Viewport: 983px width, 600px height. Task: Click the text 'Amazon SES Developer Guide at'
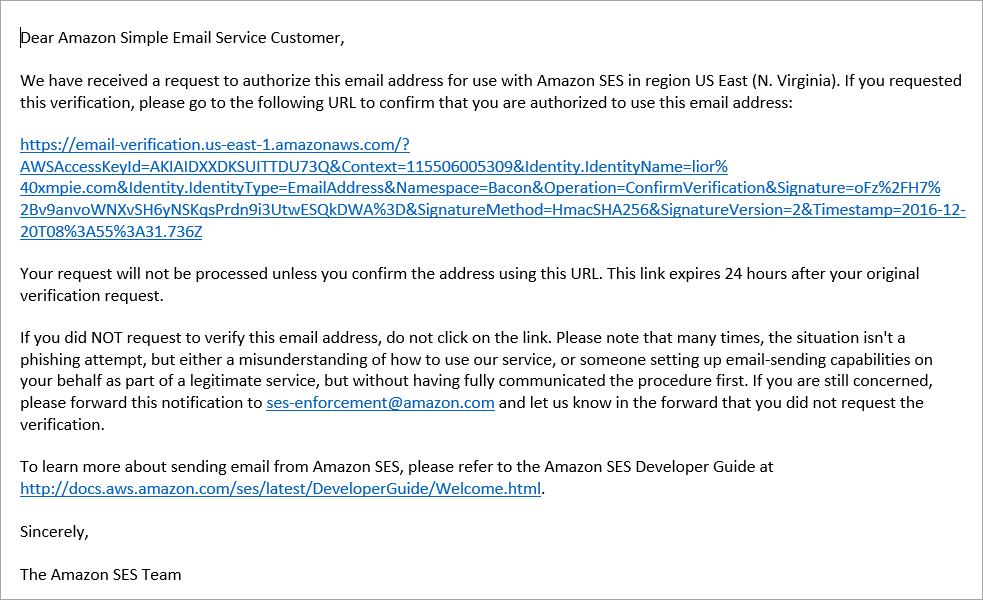click(x=659, y=467)
